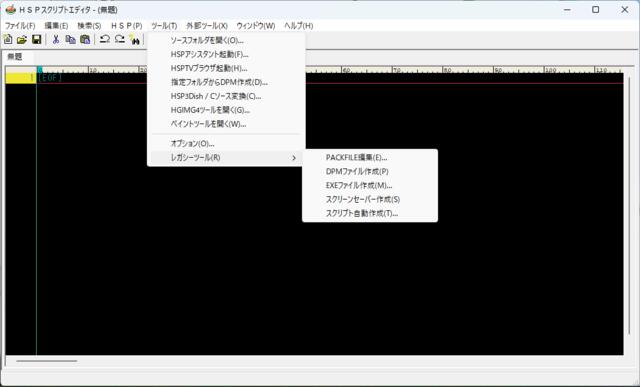Choose HSPTVブラウザ起動(H)...
This screenshot has height=387, width=640.
(226, 68)
